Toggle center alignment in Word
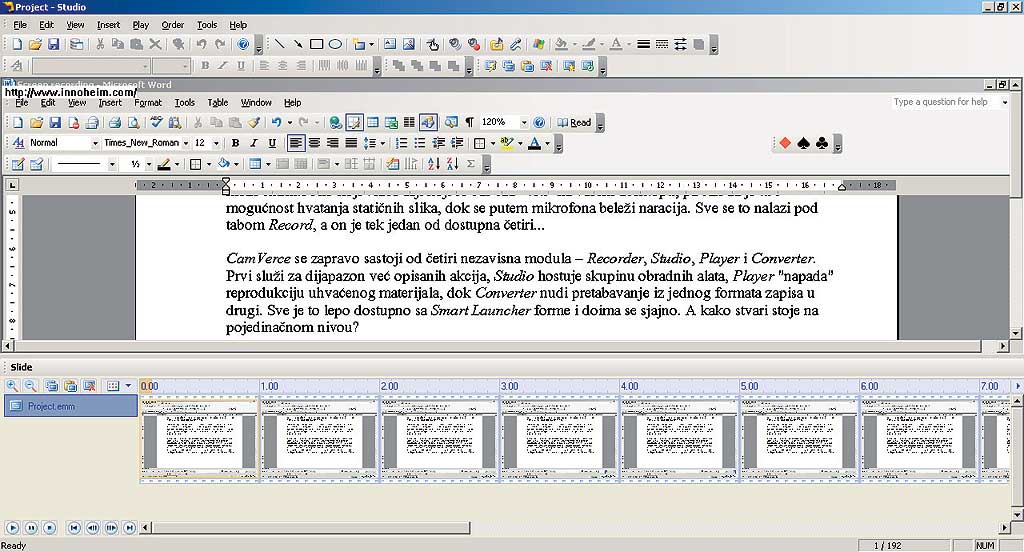 coord(314,143)
